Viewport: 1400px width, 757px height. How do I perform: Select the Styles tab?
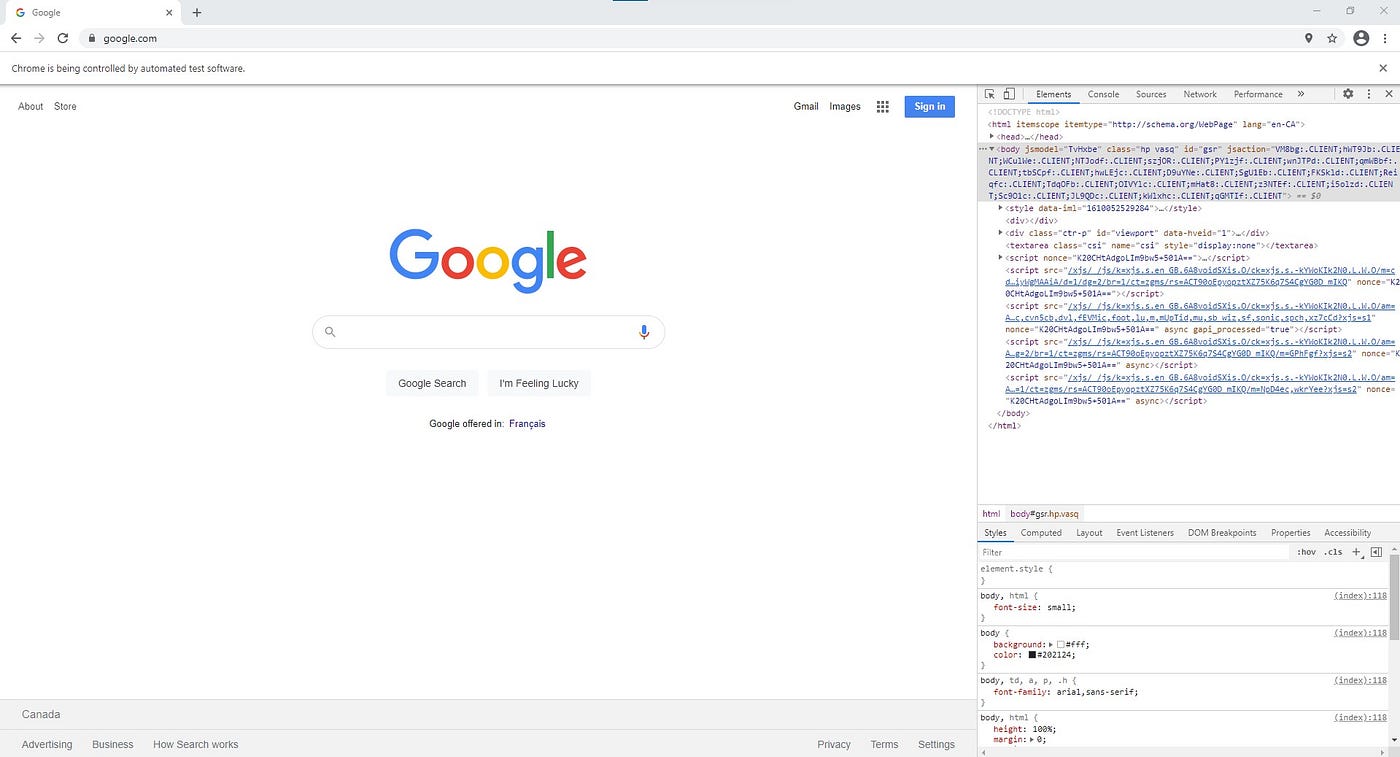[995, 533]
